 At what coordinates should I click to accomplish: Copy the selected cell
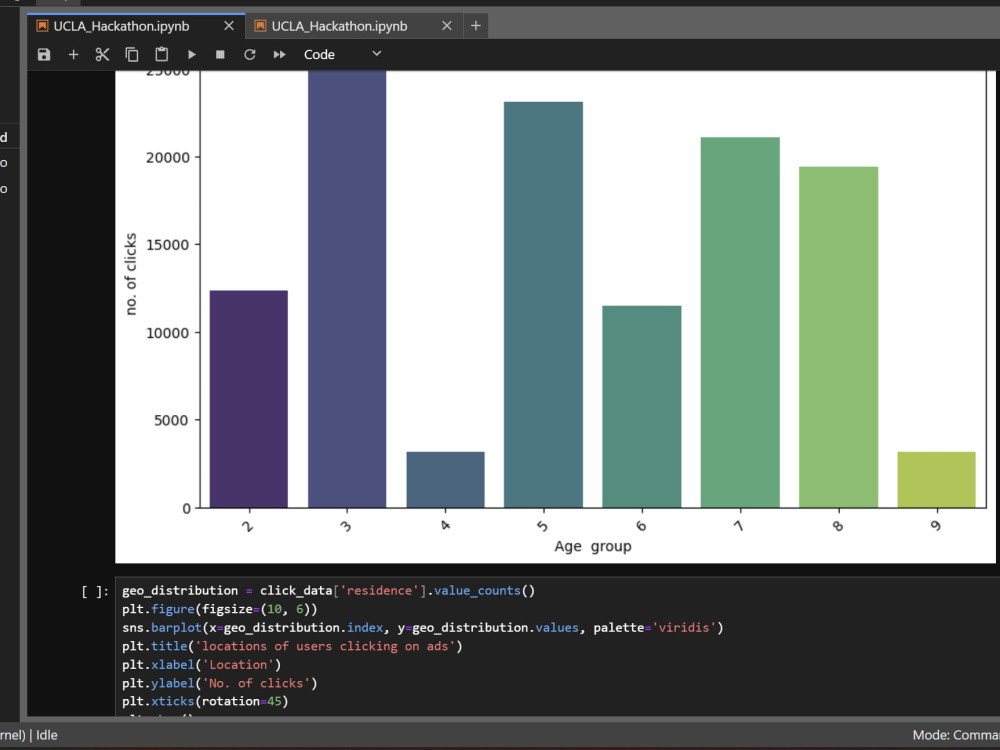132,55
